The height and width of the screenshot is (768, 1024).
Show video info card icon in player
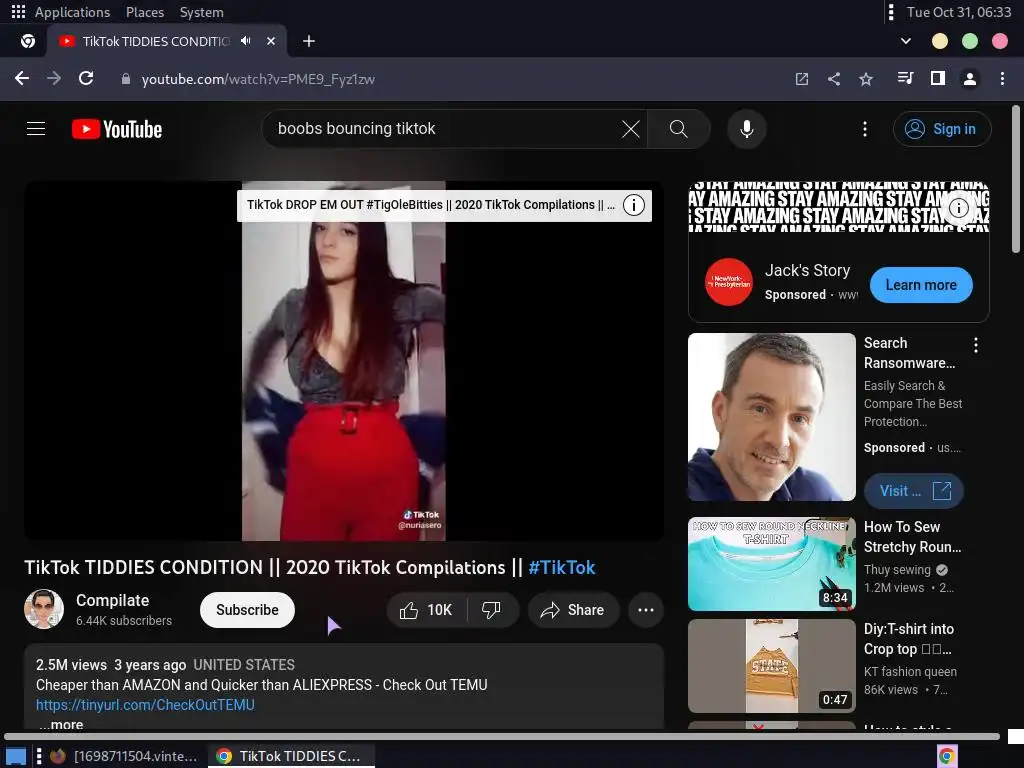coord(633,205)
